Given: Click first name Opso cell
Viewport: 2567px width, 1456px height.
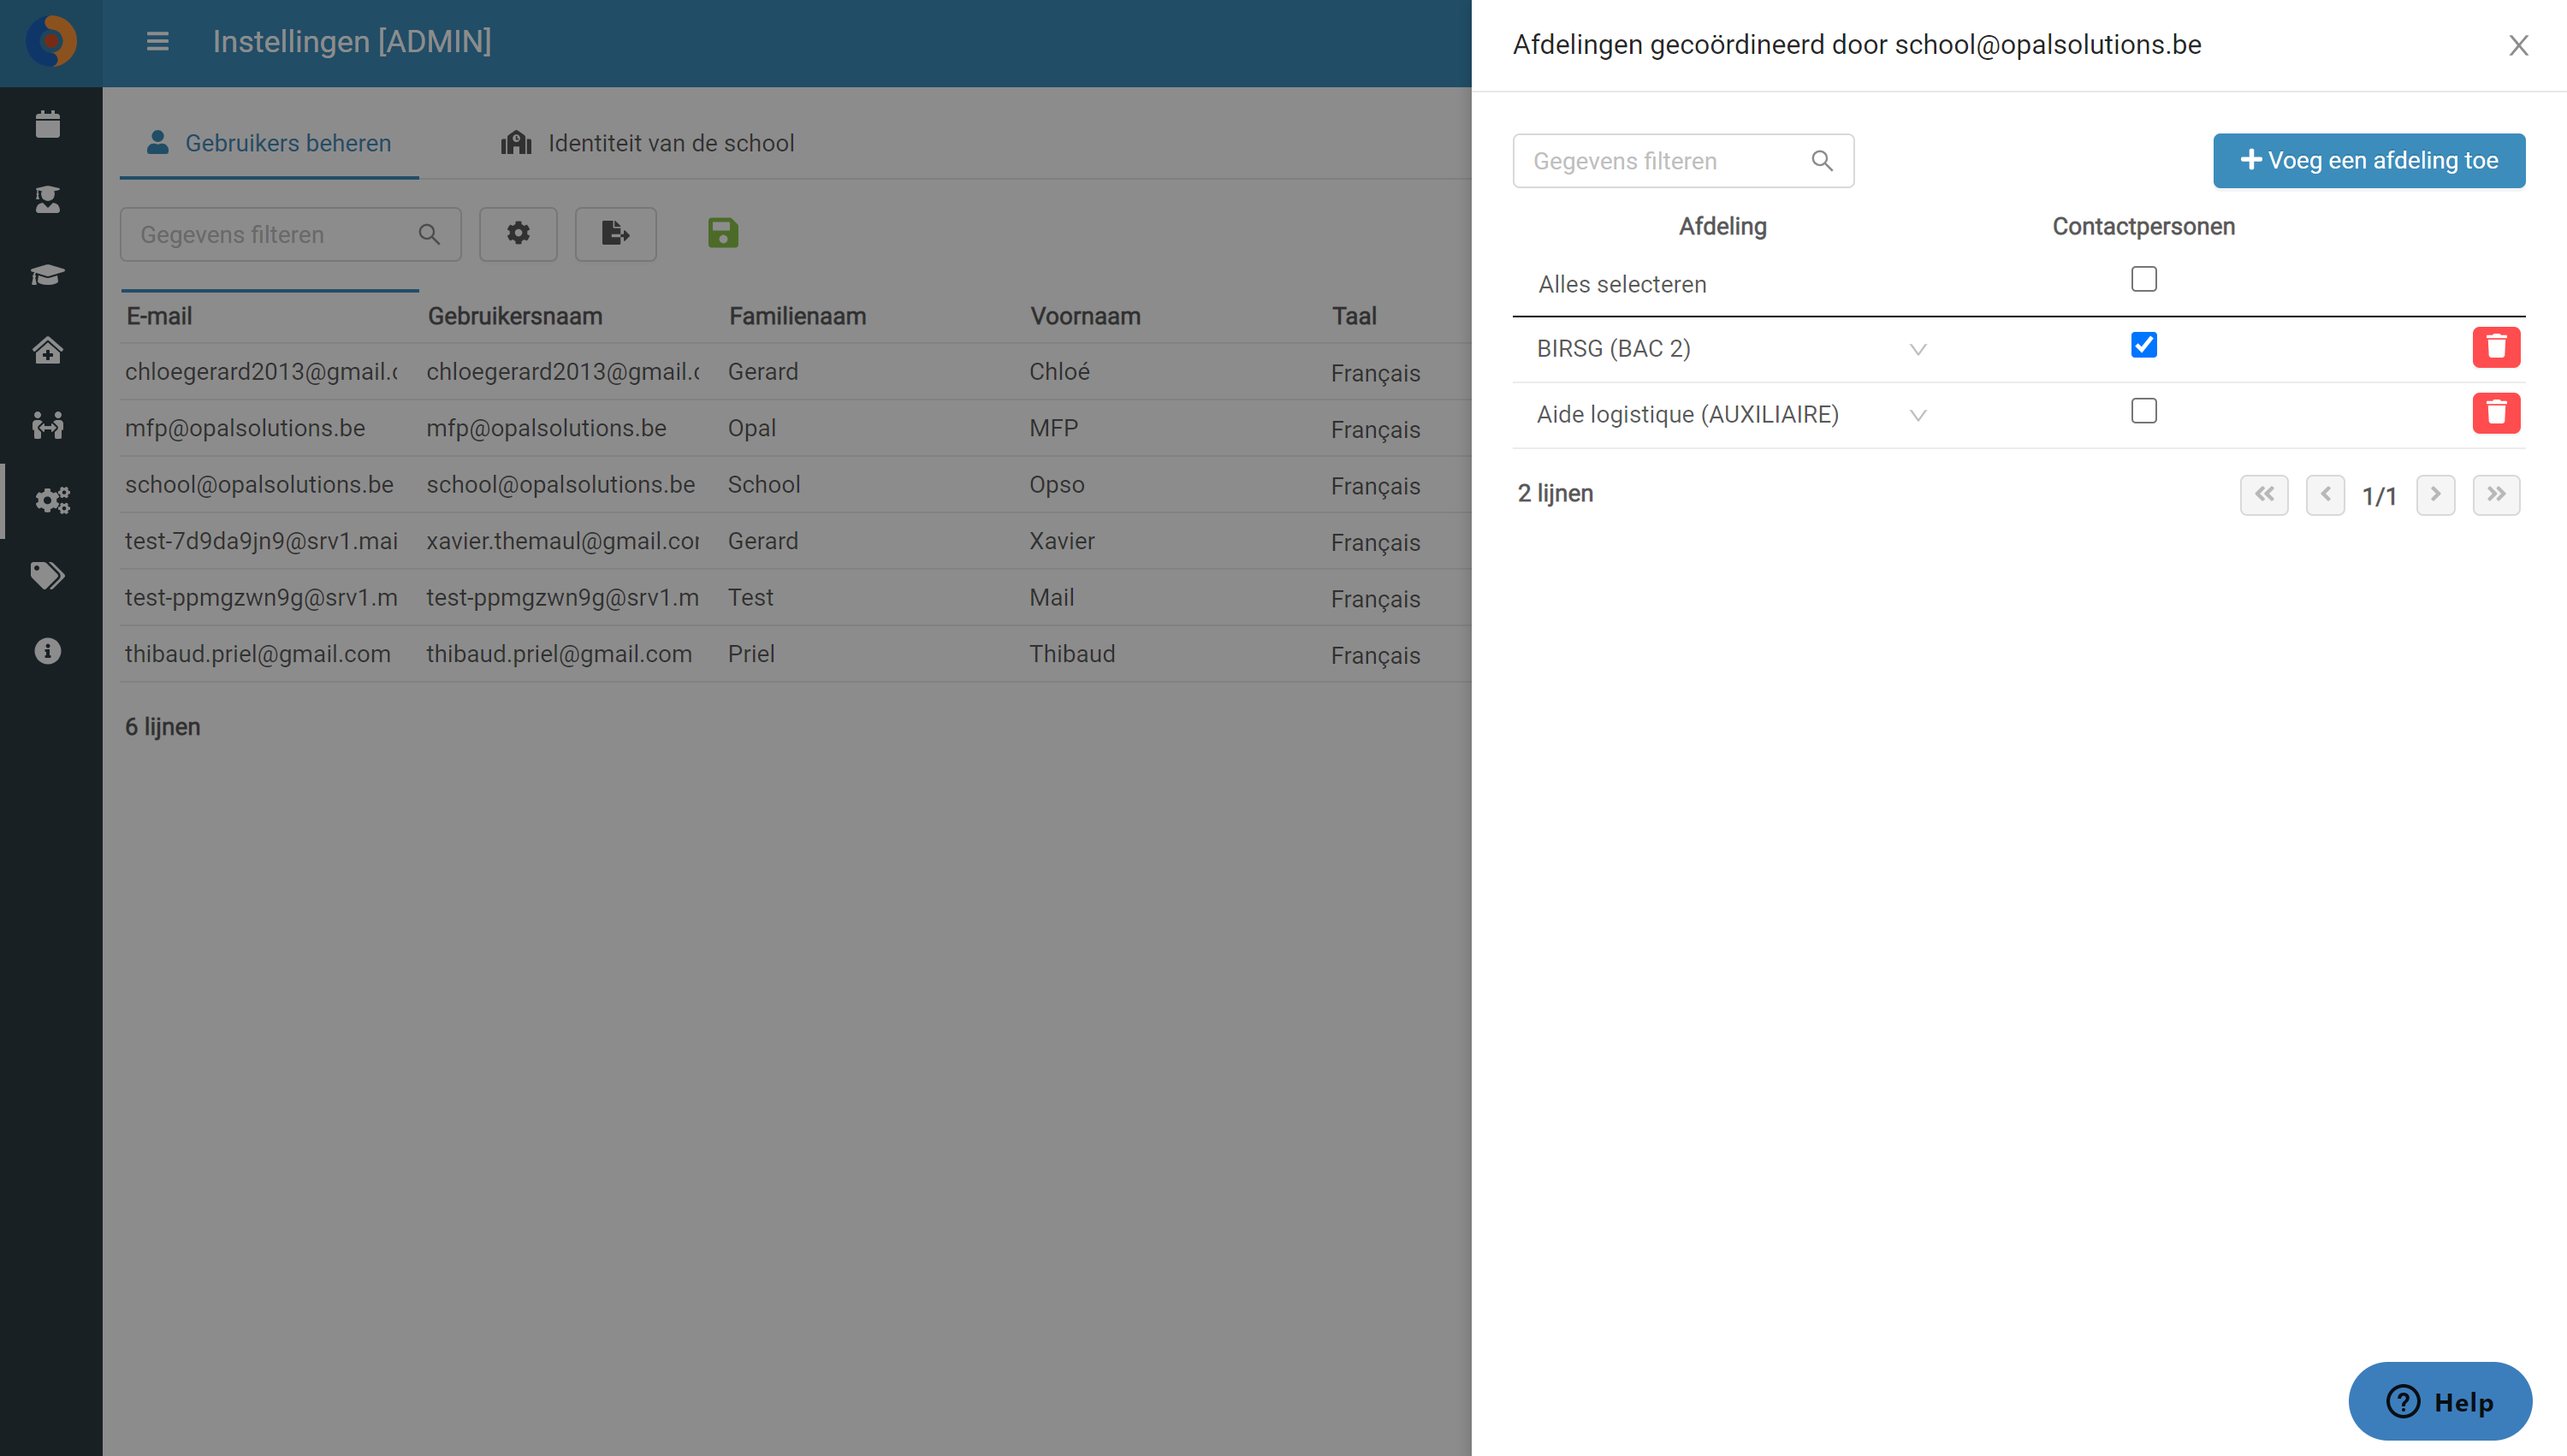Looking at the screenshot, I should click(1057, 485).
